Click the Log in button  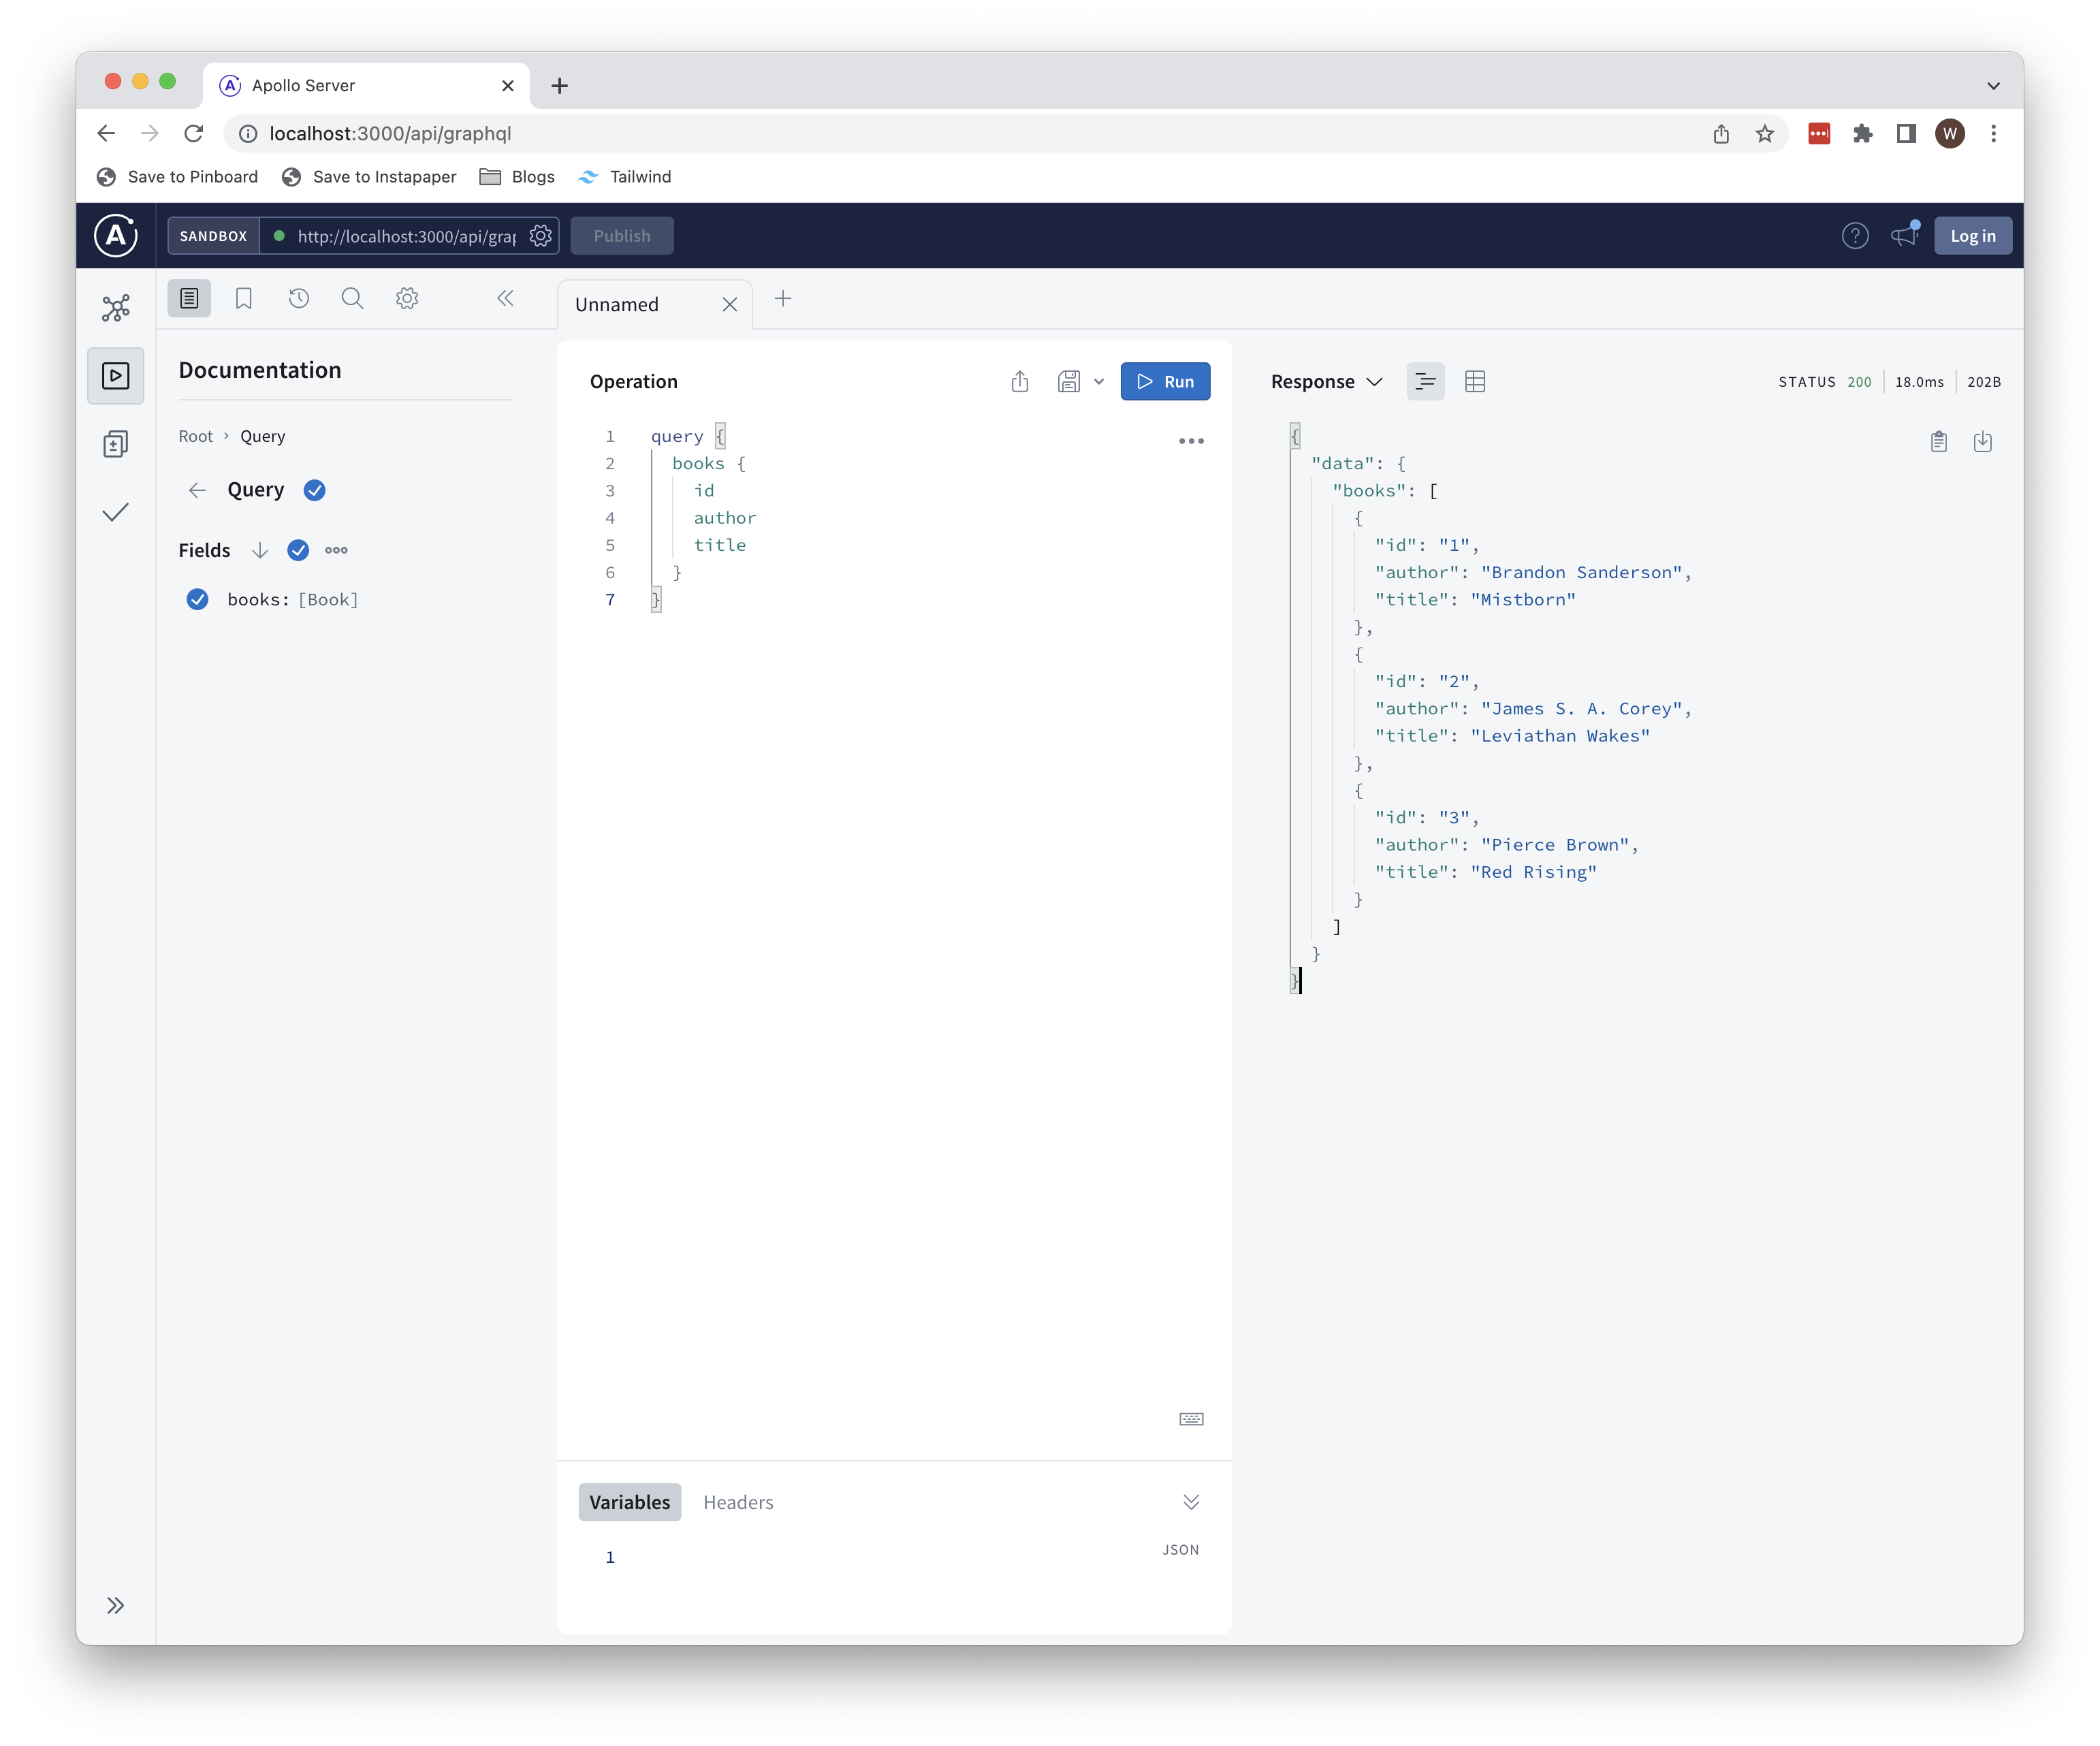click(1972, 236)
